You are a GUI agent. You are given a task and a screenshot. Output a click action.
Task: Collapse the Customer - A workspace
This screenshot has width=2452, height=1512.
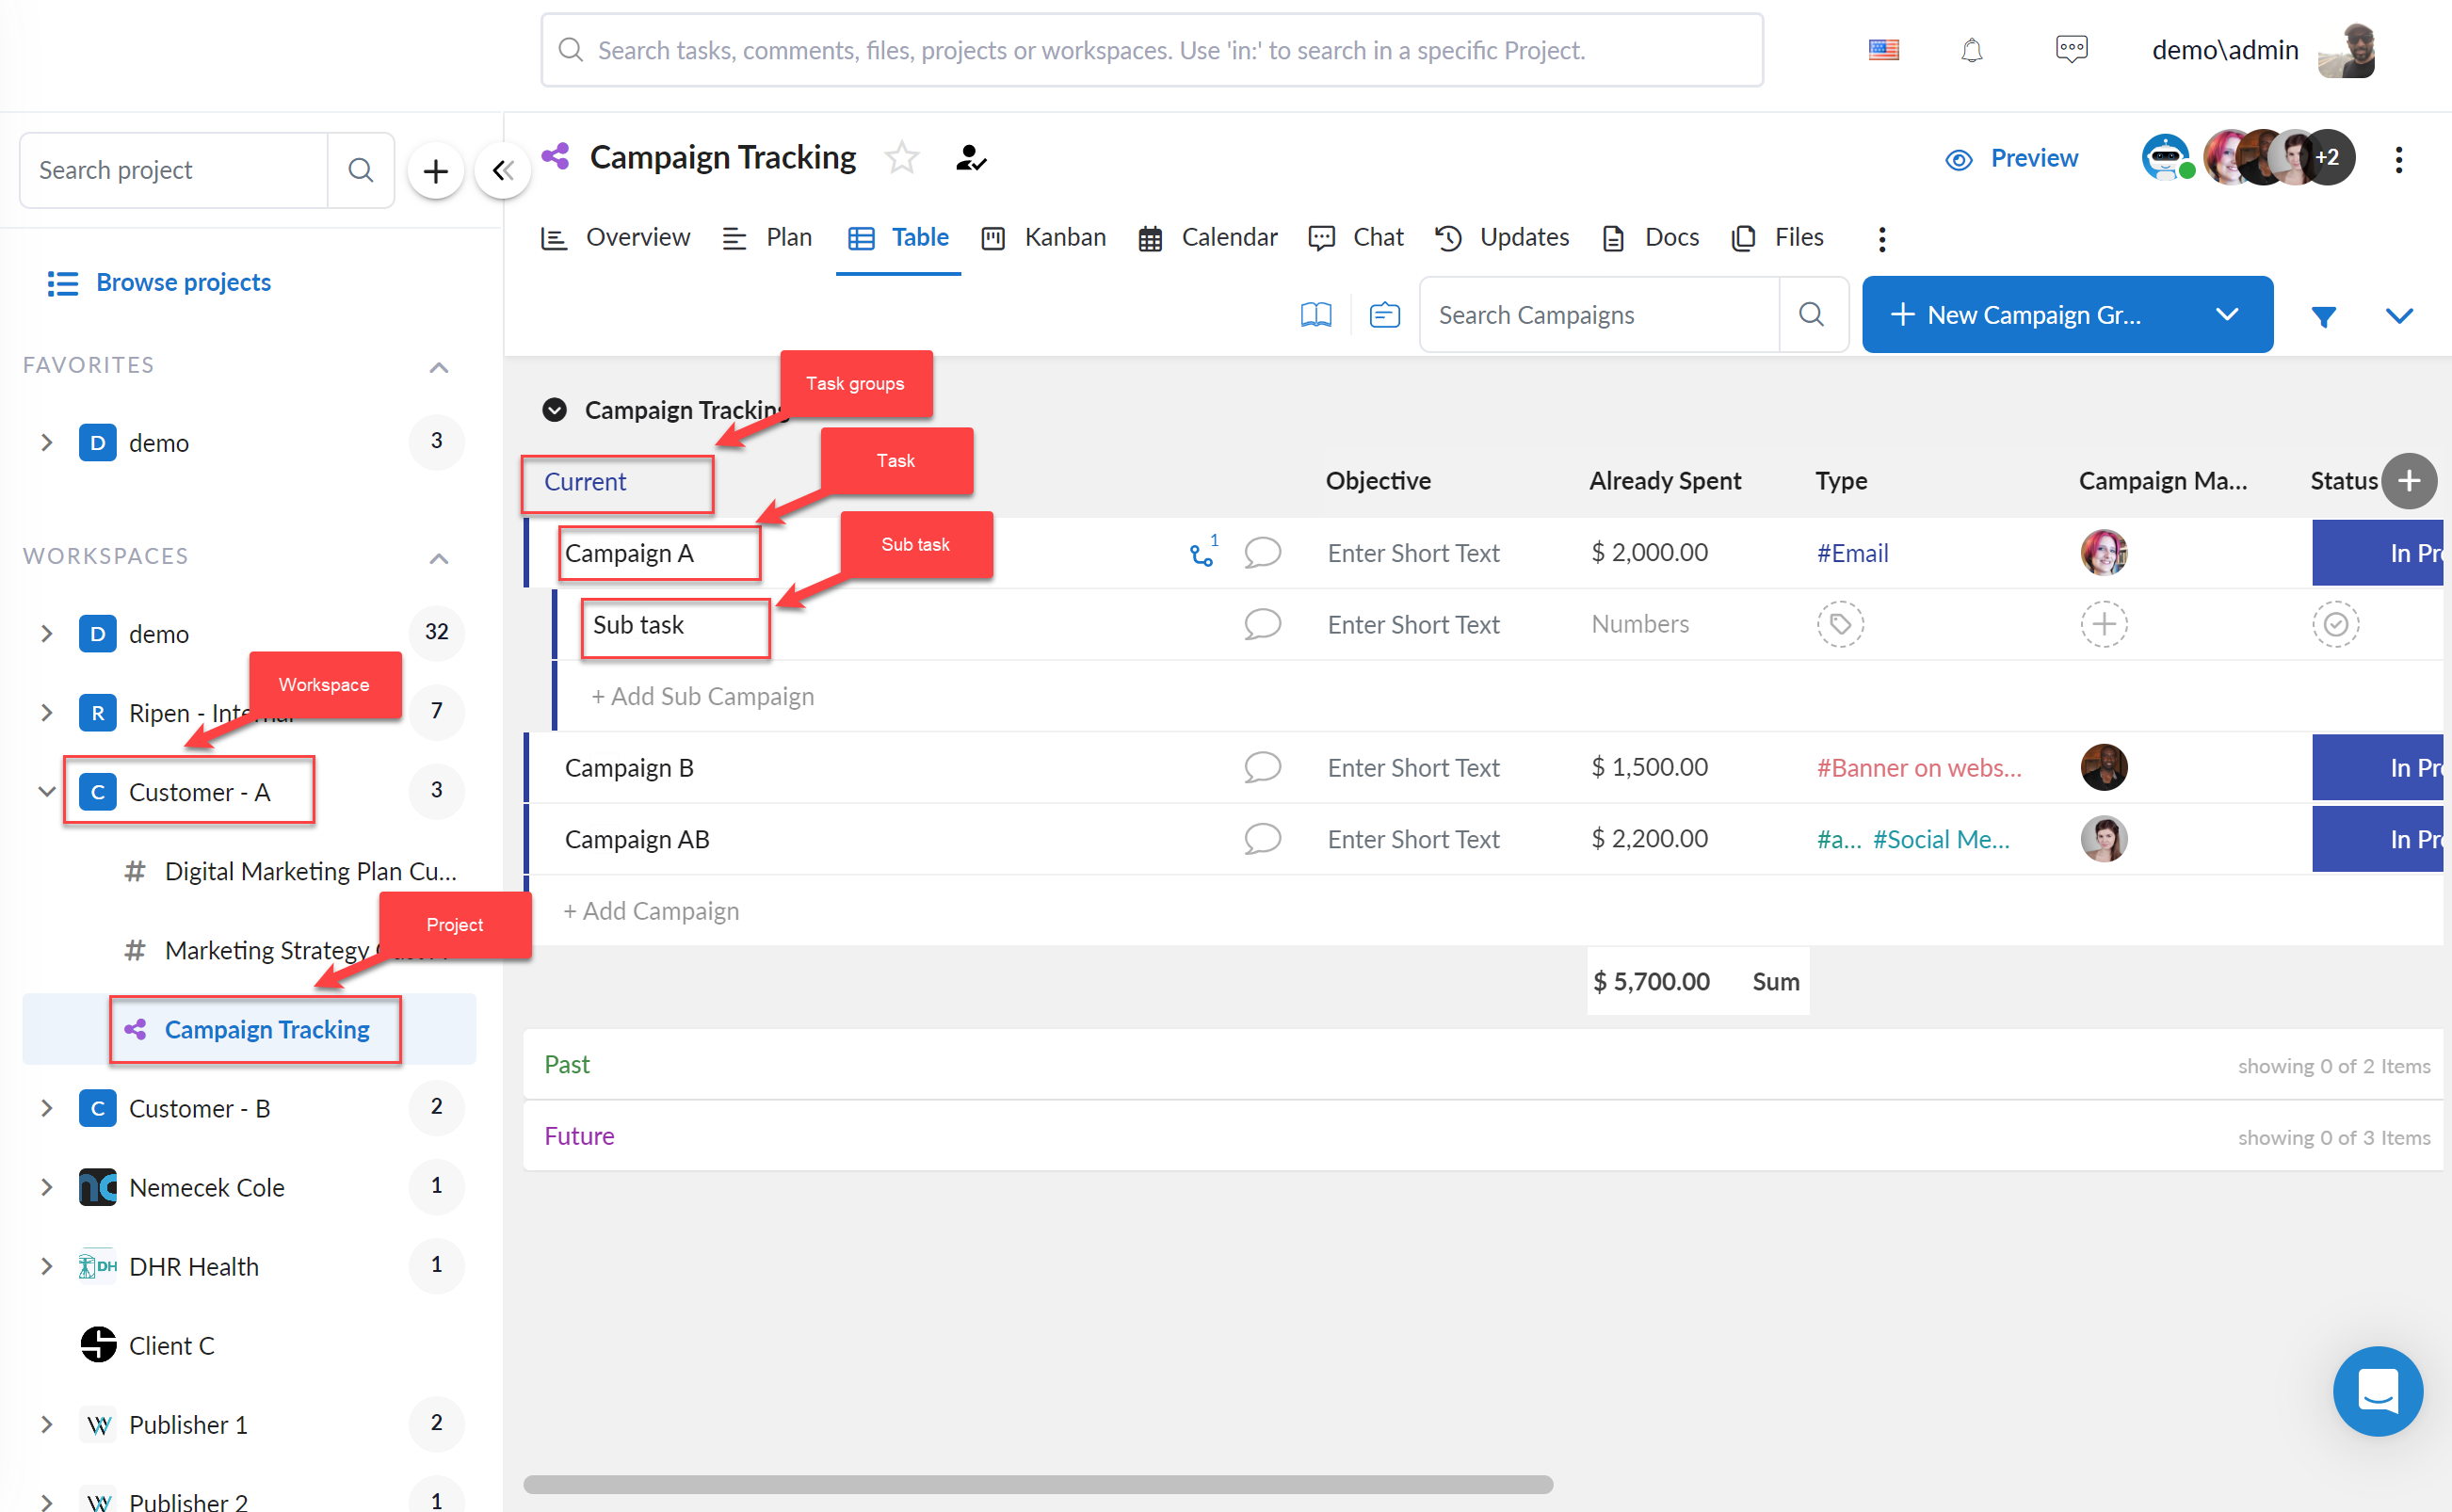coord(46,792)
